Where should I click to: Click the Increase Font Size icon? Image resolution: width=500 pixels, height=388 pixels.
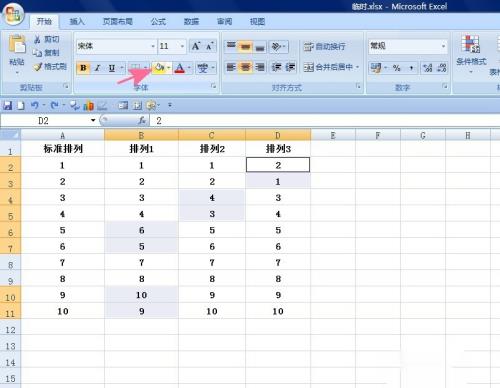(196, 46)
